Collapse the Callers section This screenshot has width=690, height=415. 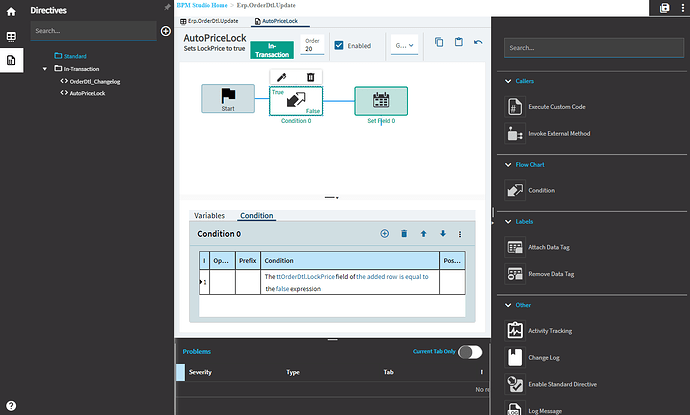[508, 81]
